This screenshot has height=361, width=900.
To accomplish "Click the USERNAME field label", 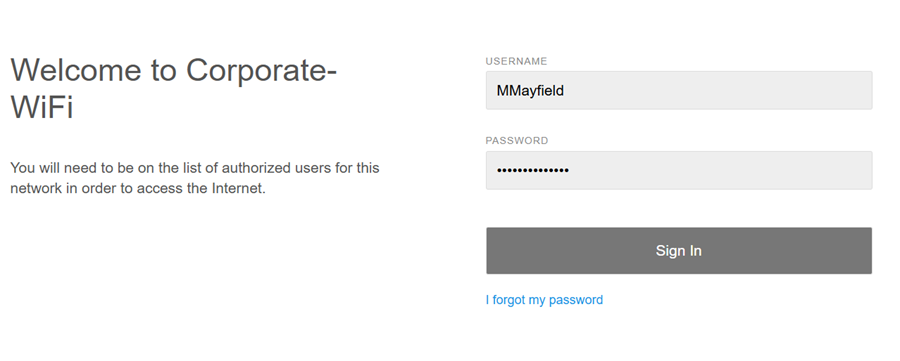I will (516, 61).
